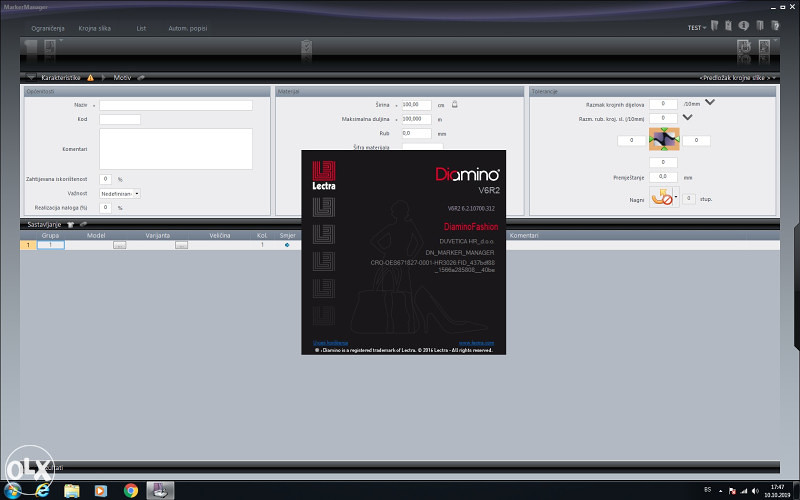Click the right tolerance value field
Screen dimensions: 800x500
coord(696,140)
